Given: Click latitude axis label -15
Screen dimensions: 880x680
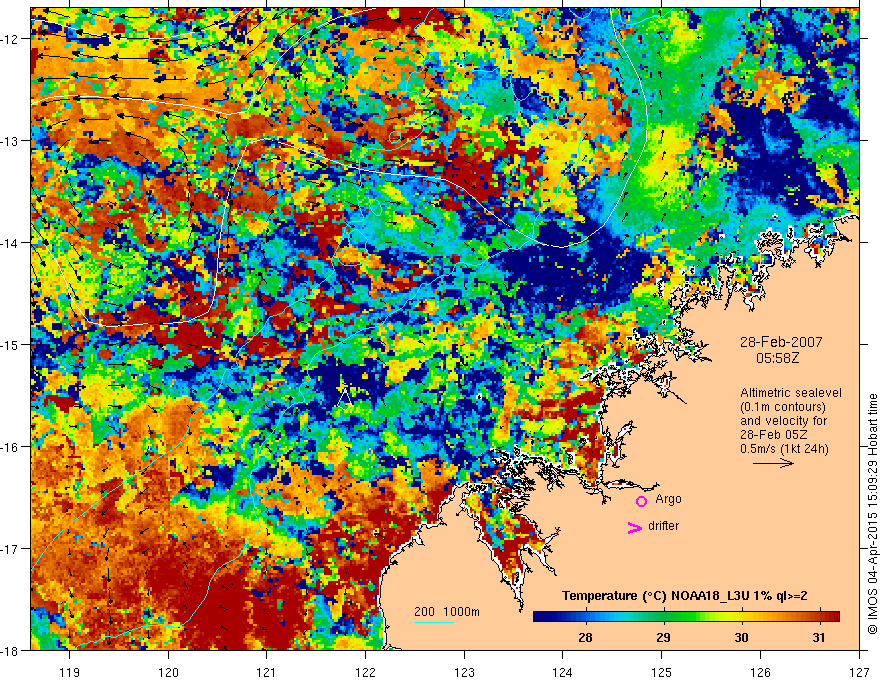Looking at the screenshot, I should tap(10, 345).
